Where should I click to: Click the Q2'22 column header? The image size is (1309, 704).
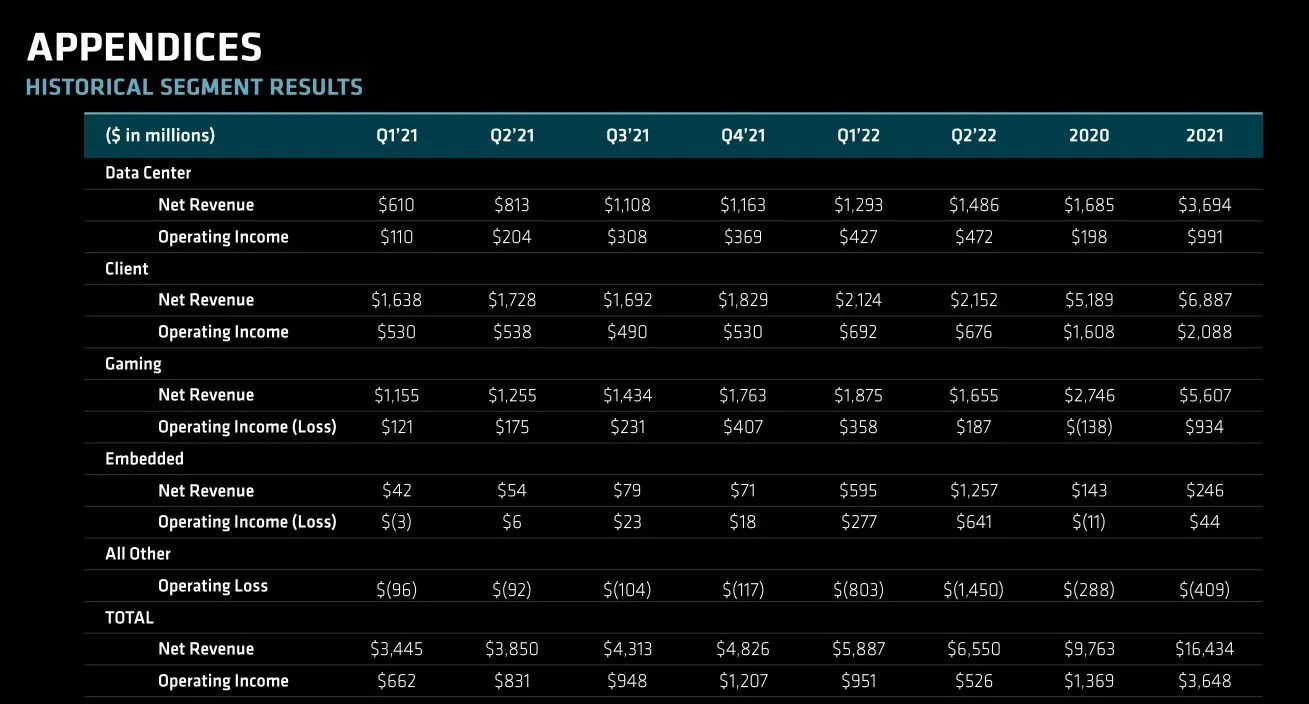(x=974, y=136)
